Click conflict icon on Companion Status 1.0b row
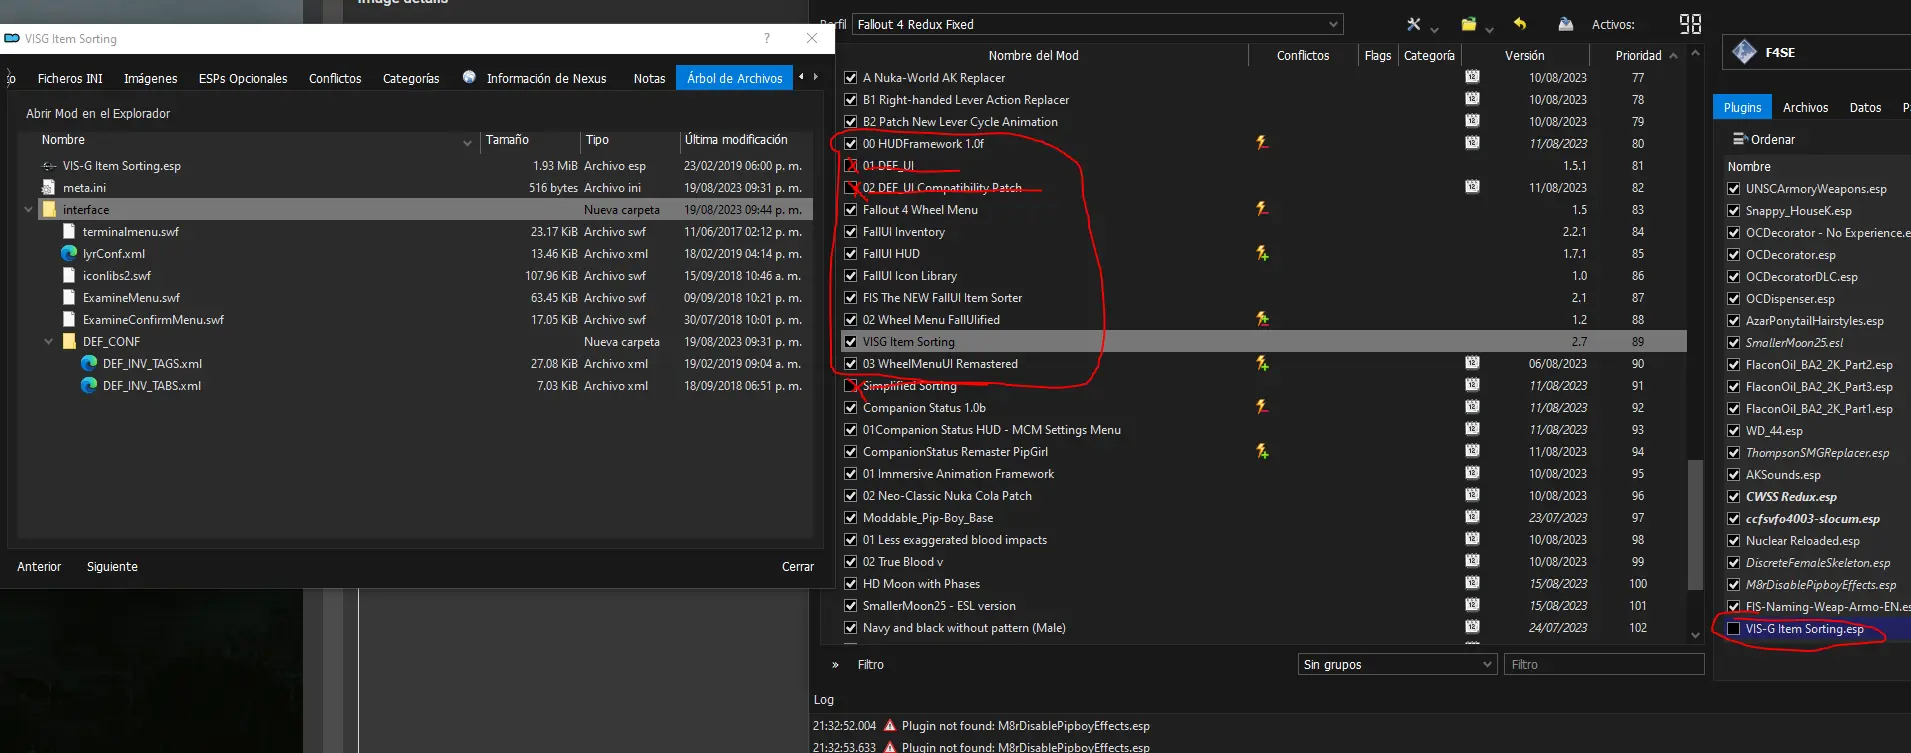 [1262, 407]
